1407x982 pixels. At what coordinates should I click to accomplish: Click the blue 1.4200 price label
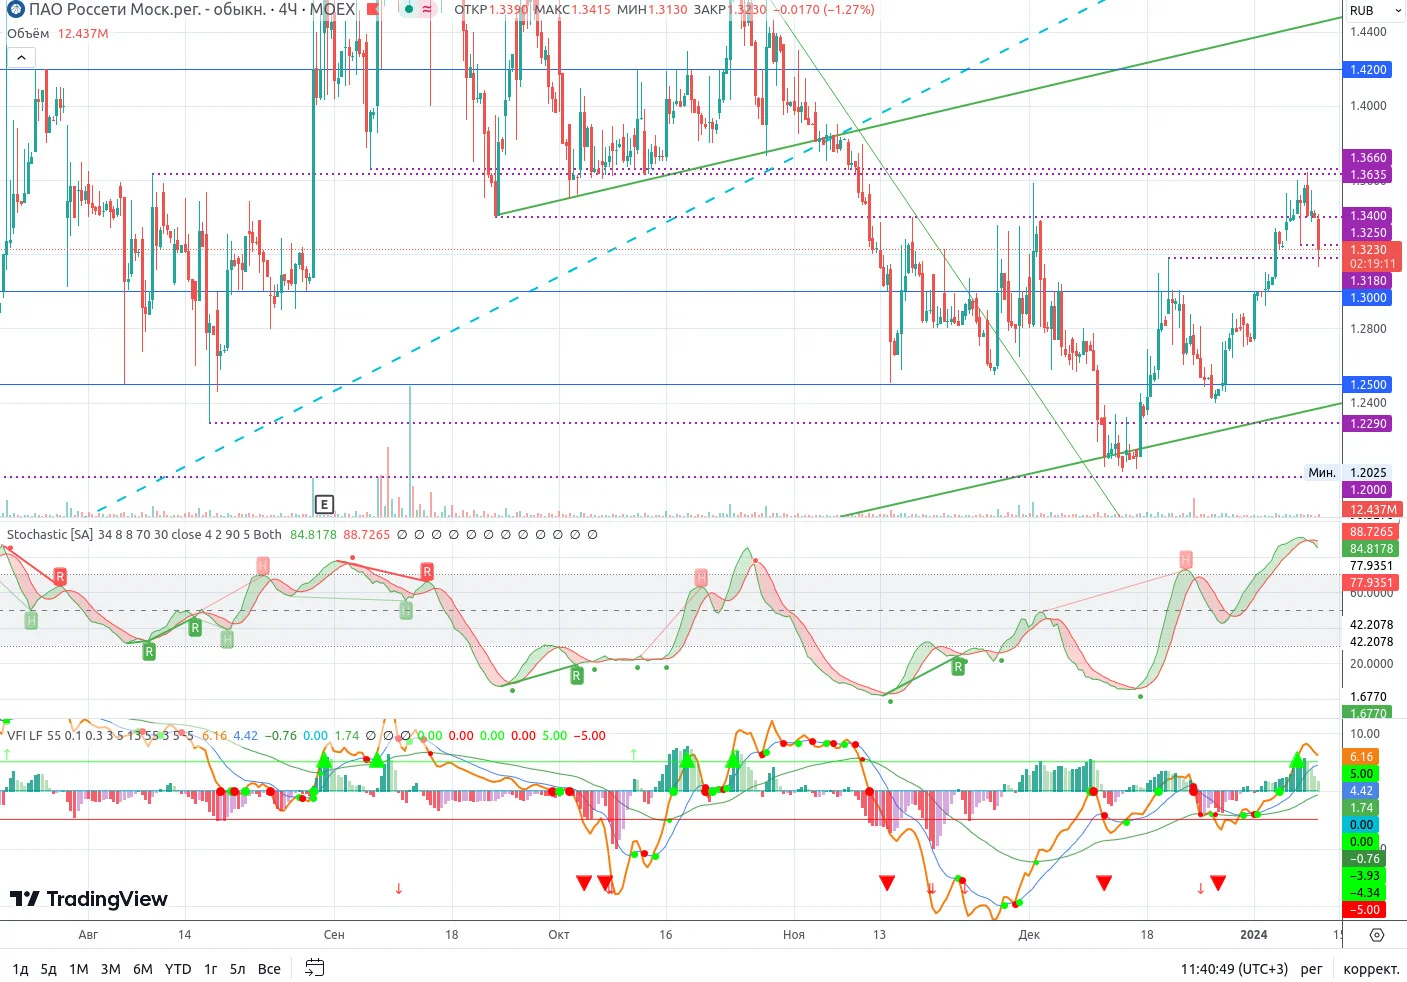tap(1368, 70)
